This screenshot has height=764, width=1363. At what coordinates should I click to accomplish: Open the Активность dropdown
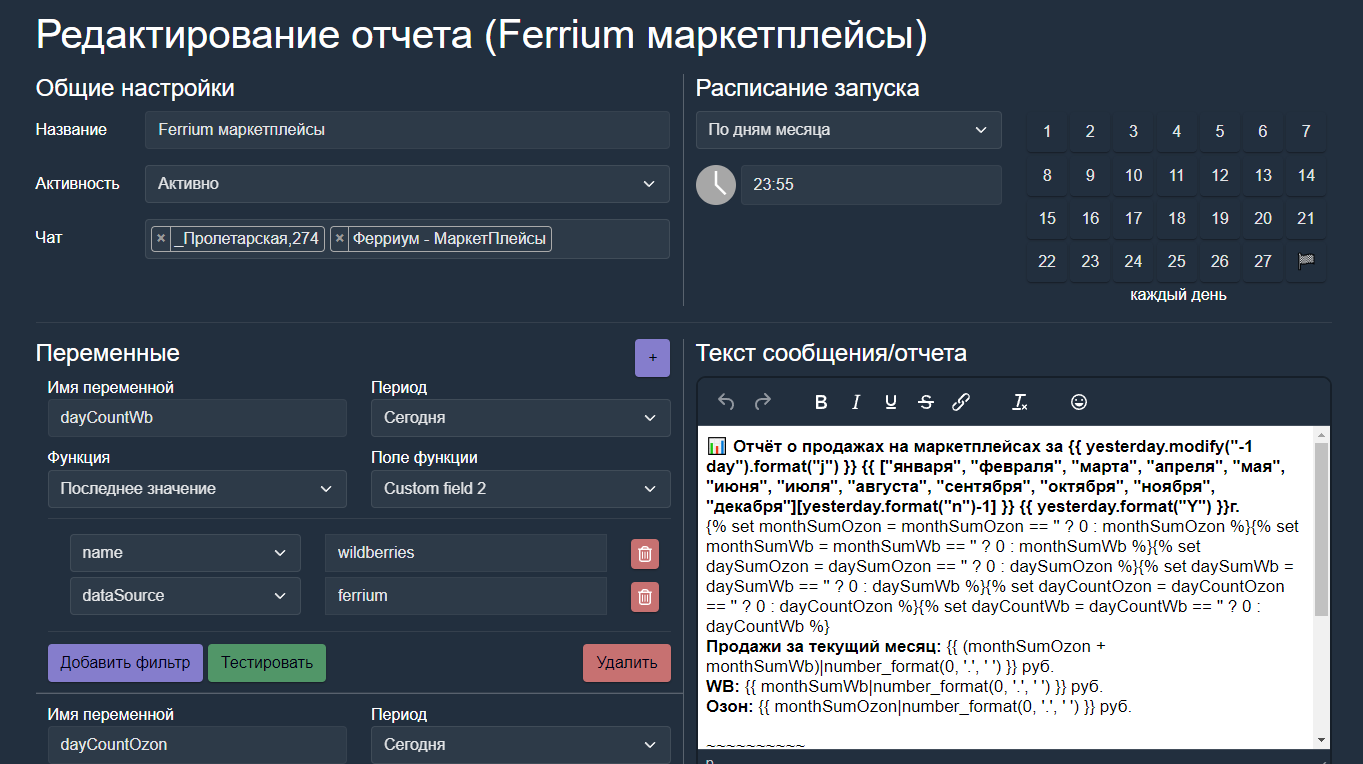point(407,184)
